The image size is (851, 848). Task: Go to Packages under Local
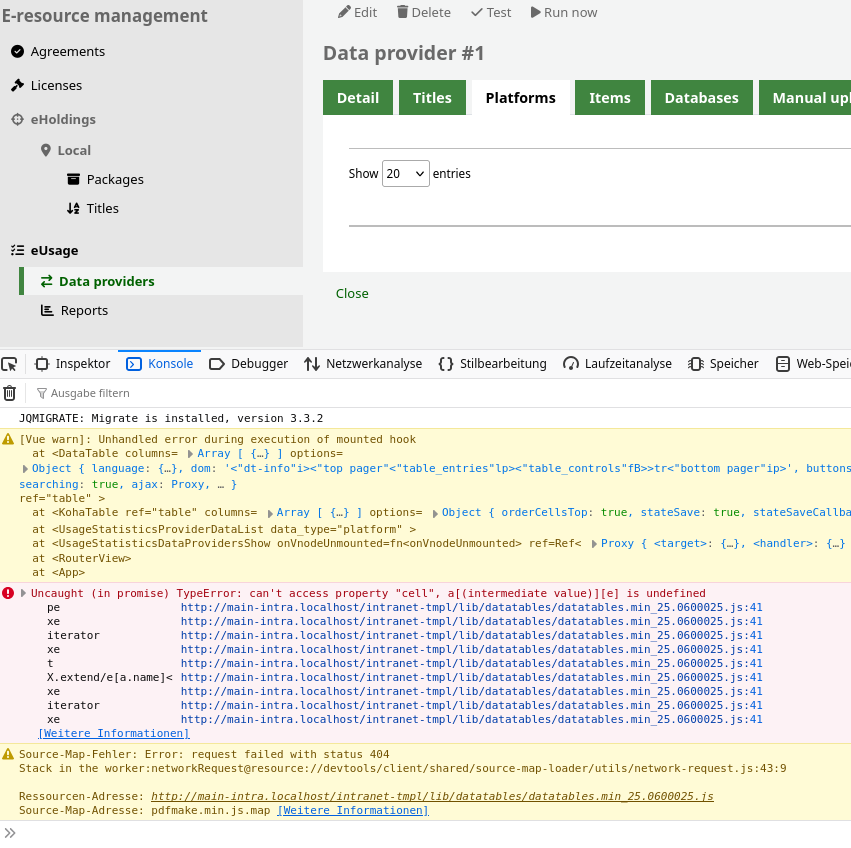115,179
